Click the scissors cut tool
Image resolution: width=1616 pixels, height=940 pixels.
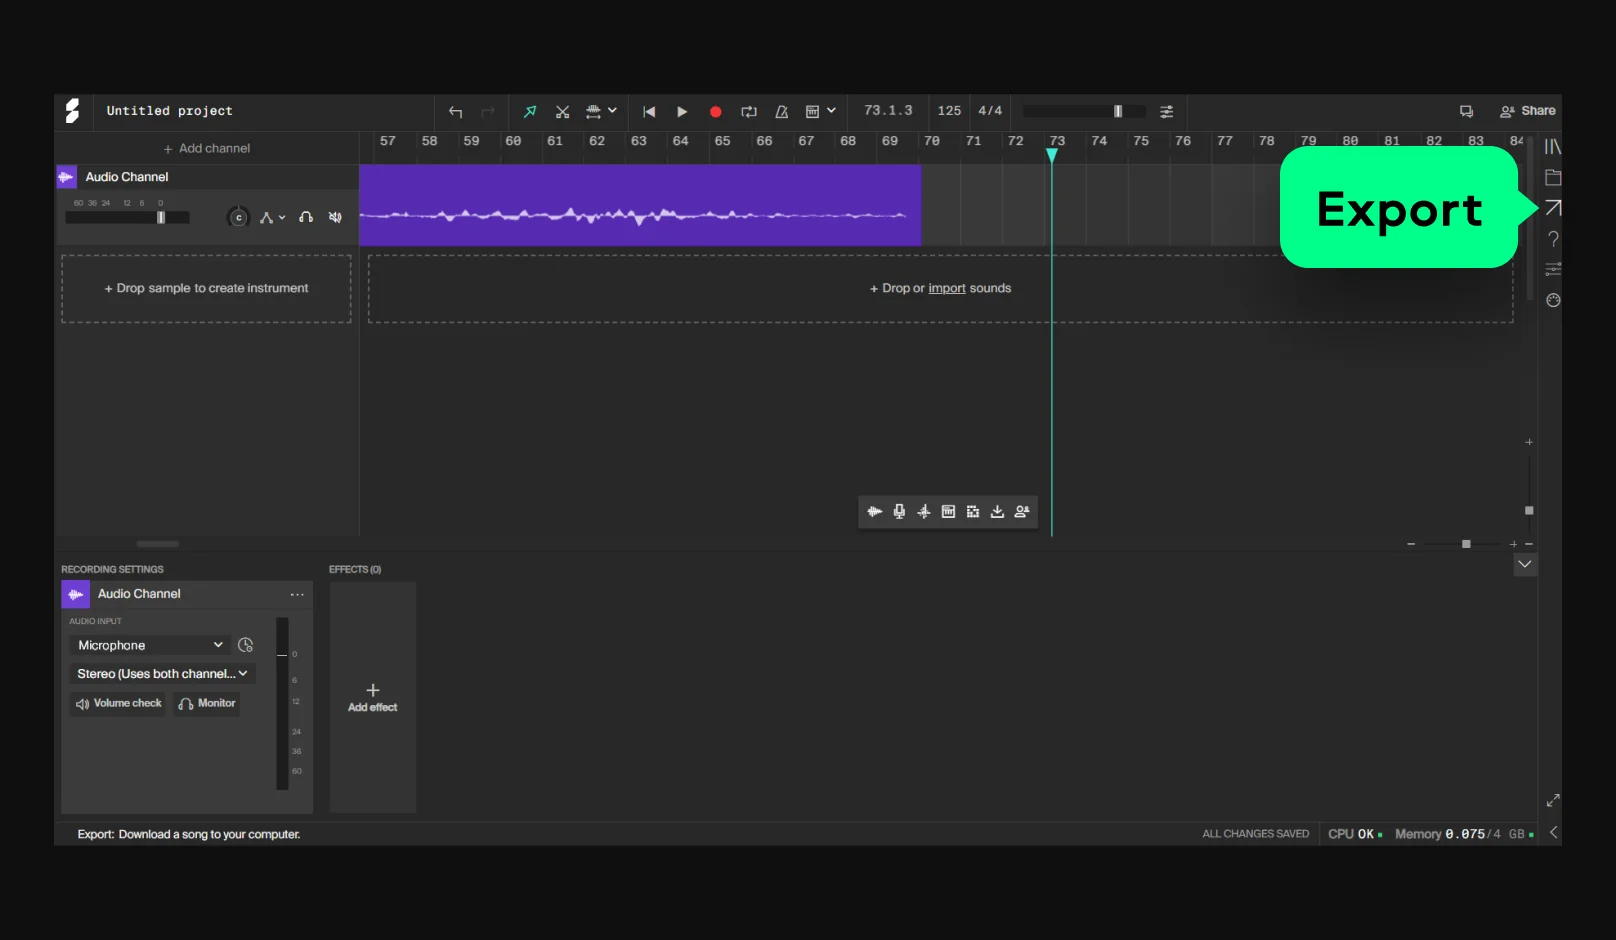(563, 112)
